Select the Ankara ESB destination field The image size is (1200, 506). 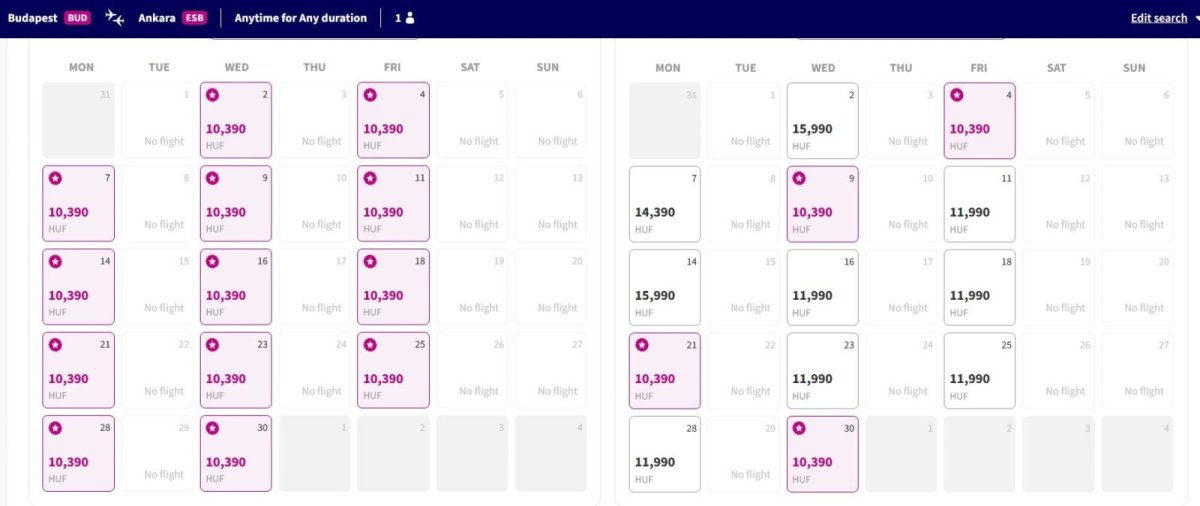[x=172, y=18]
